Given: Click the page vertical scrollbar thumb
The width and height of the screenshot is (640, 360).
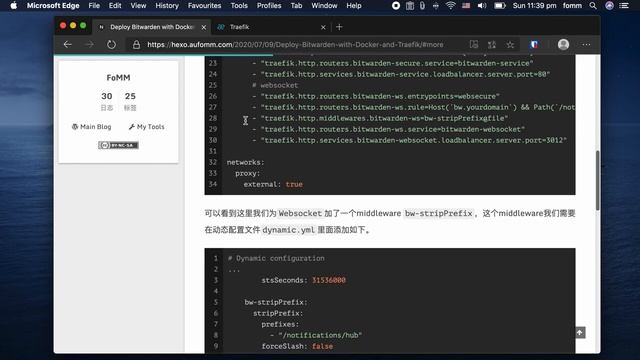Looking at the screenshot, I should pos(598,180).
